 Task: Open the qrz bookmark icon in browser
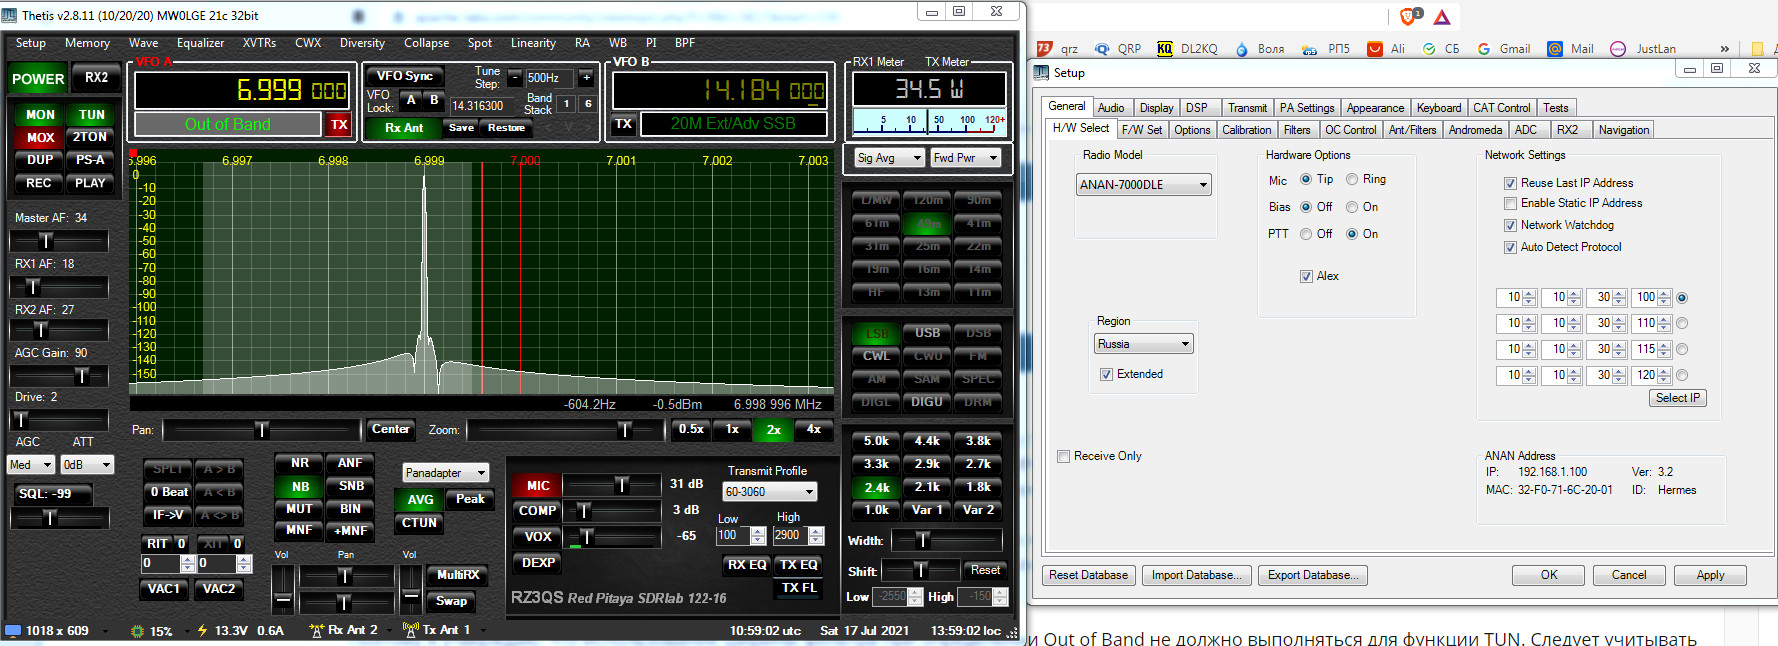tap(1045, 48)
